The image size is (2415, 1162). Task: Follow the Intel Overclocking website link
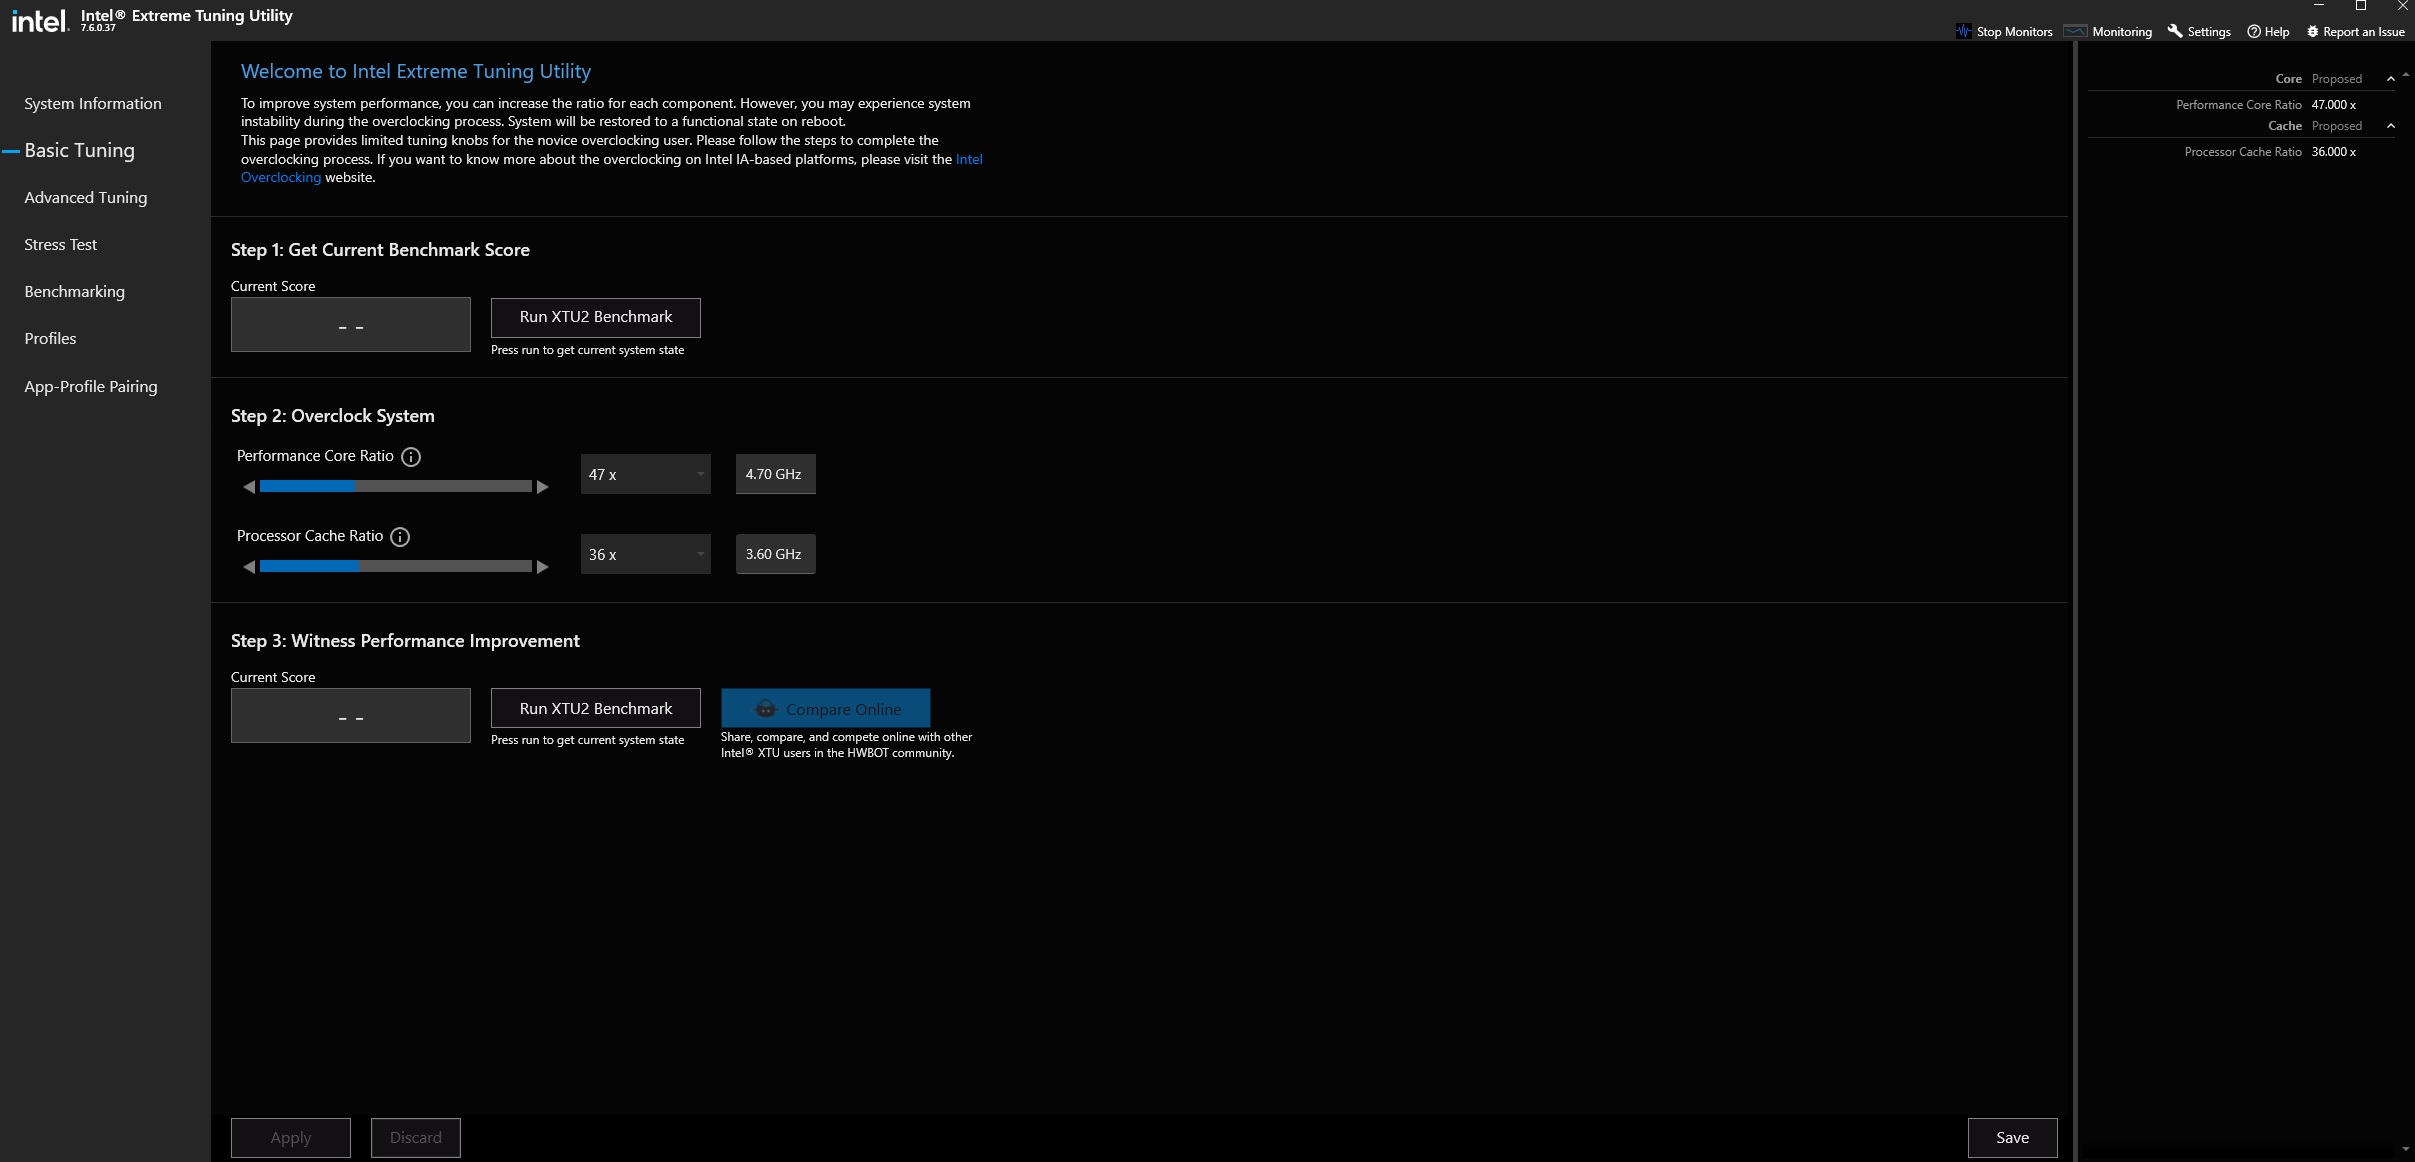click(281, 178)
